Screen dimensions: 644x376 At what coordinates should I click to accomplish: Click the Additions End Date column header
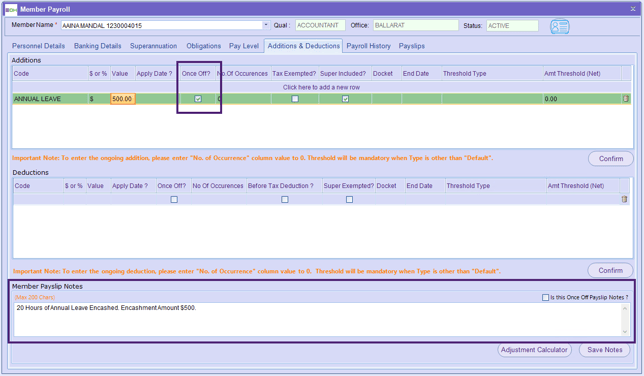click(421, 74)
